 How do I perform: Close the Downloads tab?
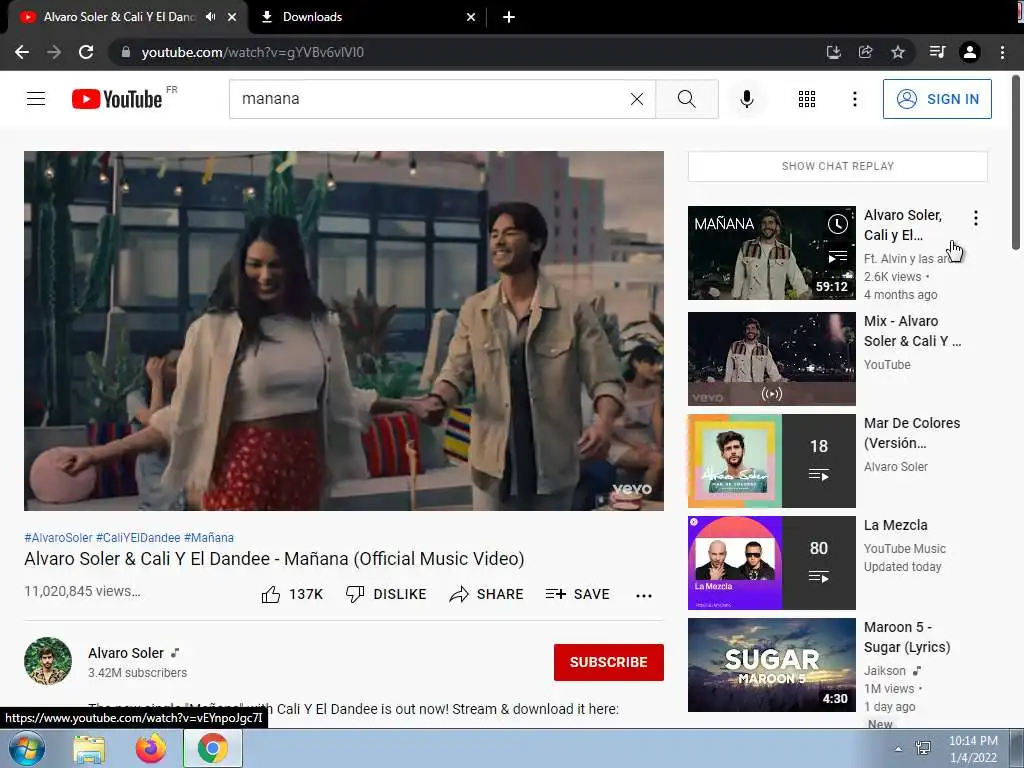pyautogui.click(x=471, y=17)
